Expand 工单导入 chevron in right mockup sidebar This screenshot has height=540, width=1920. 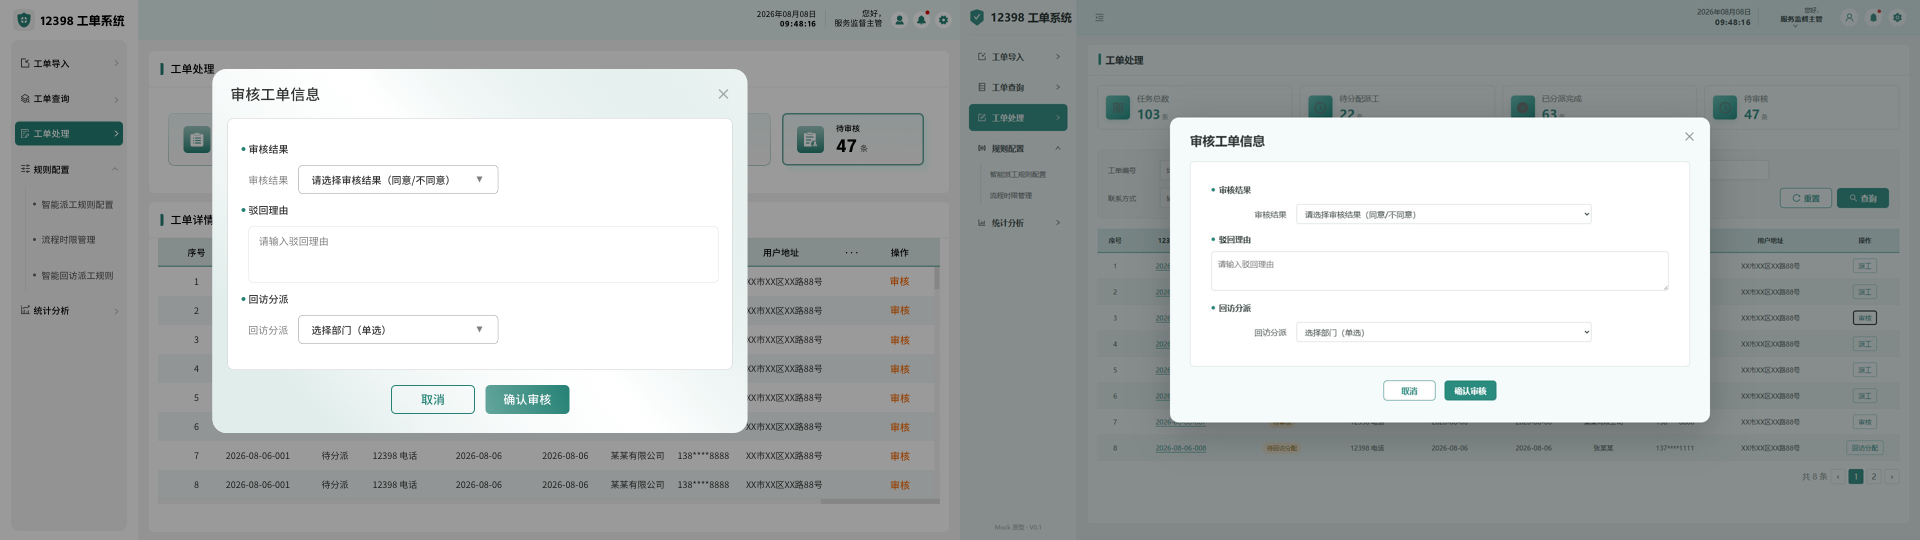1058,57
